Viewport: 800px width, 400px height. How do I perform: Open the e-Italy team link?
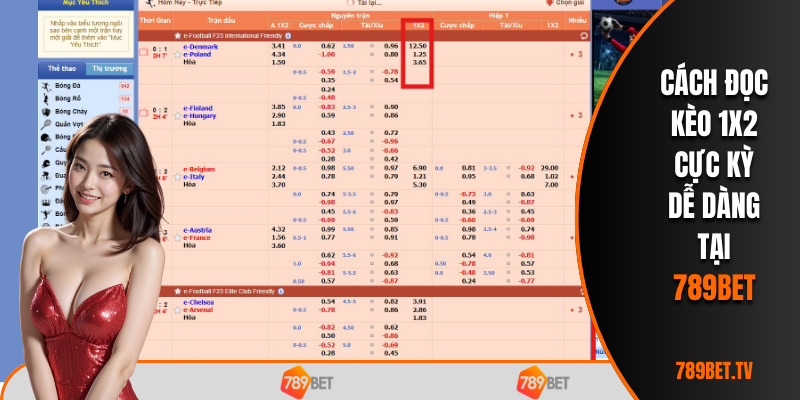(194, 177)
